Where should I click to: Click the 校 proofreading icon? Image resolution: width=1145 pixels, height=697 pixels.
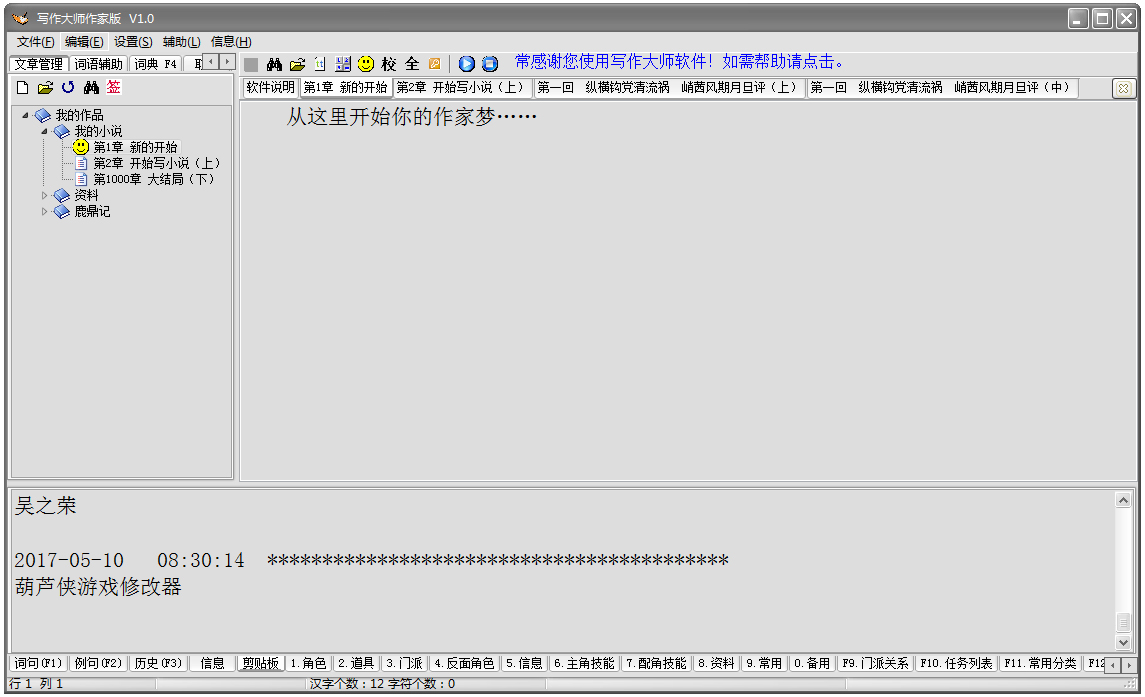tap(389, 64)
